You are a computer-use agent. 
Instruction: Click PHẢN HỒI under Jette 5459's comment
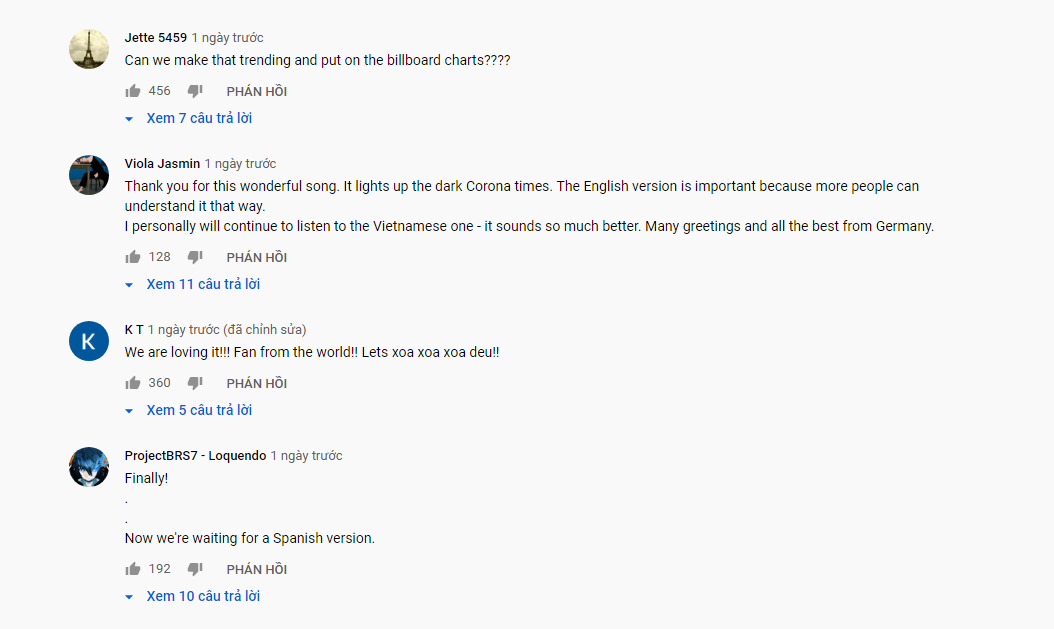257,91
